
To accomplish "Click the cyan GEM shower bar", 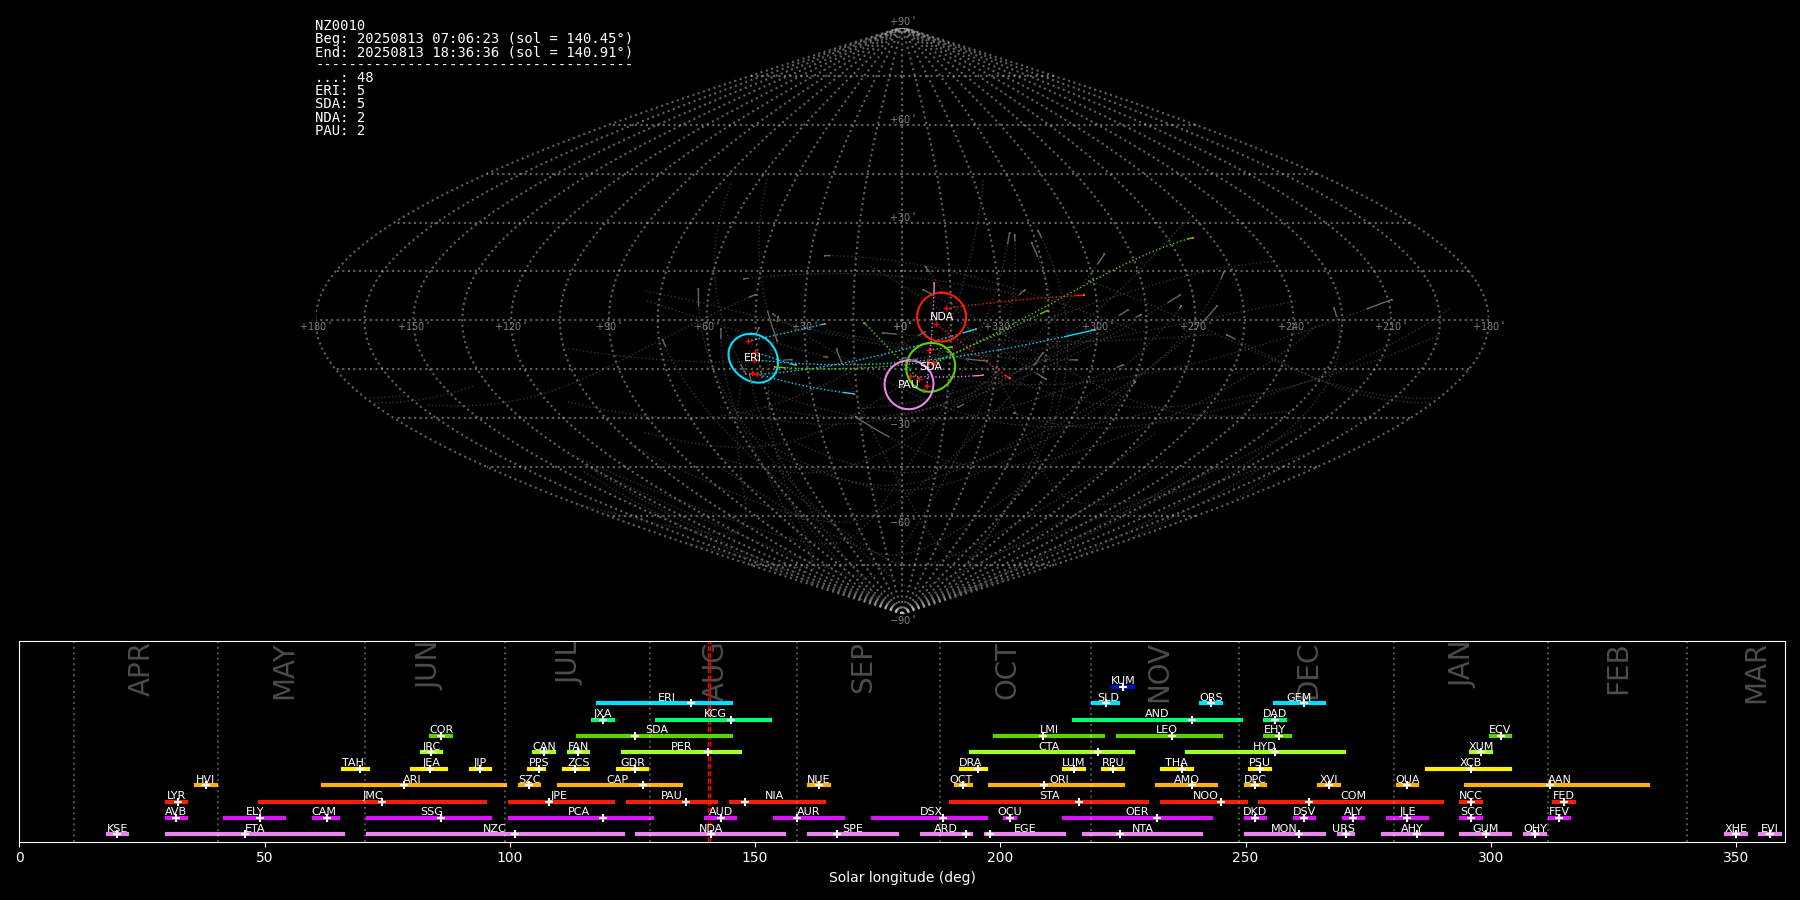I will click(x=1299, y=703).
